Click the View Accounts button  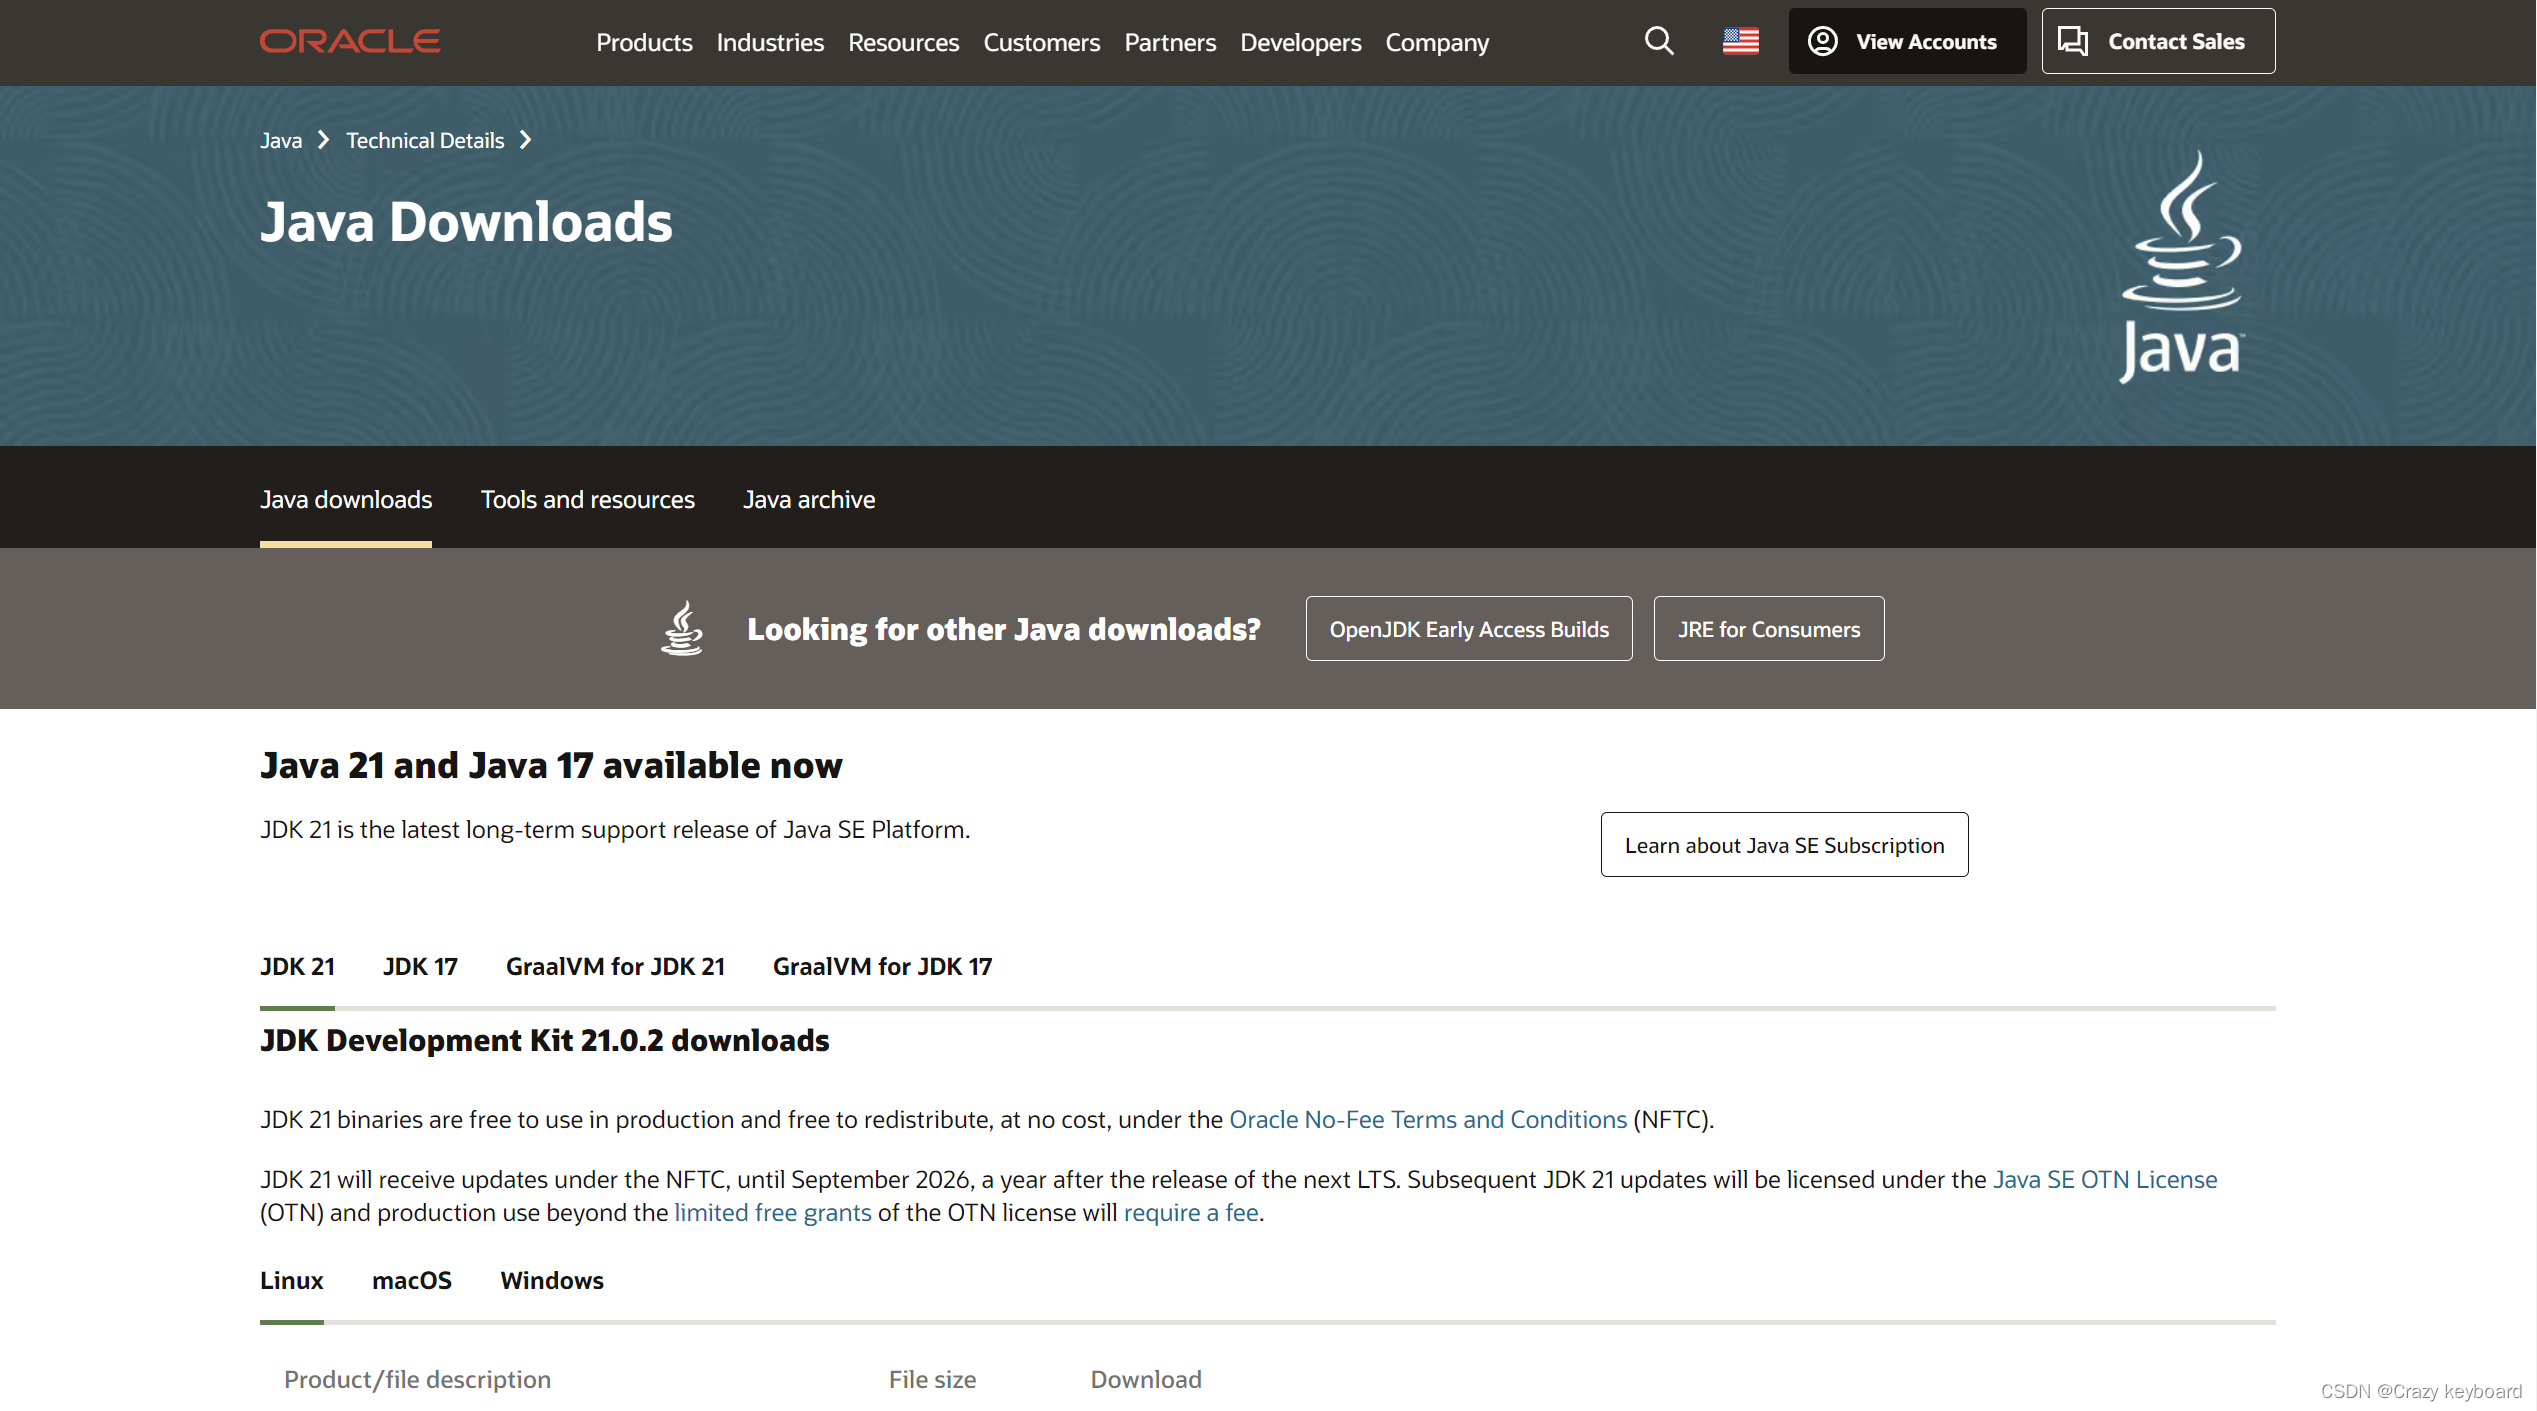pyautogui.click(x=1907, y=41)
